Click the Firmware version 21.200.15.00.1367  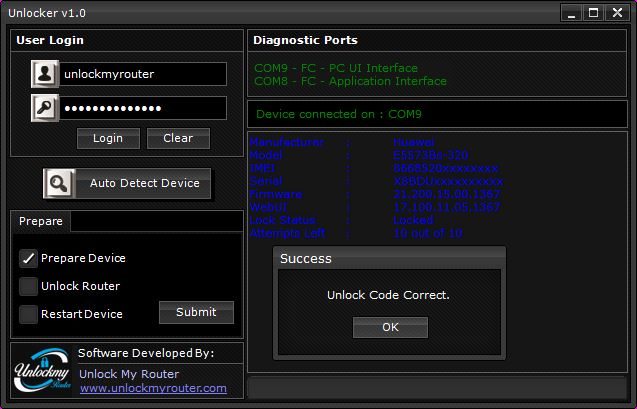(x=447, y=194)
